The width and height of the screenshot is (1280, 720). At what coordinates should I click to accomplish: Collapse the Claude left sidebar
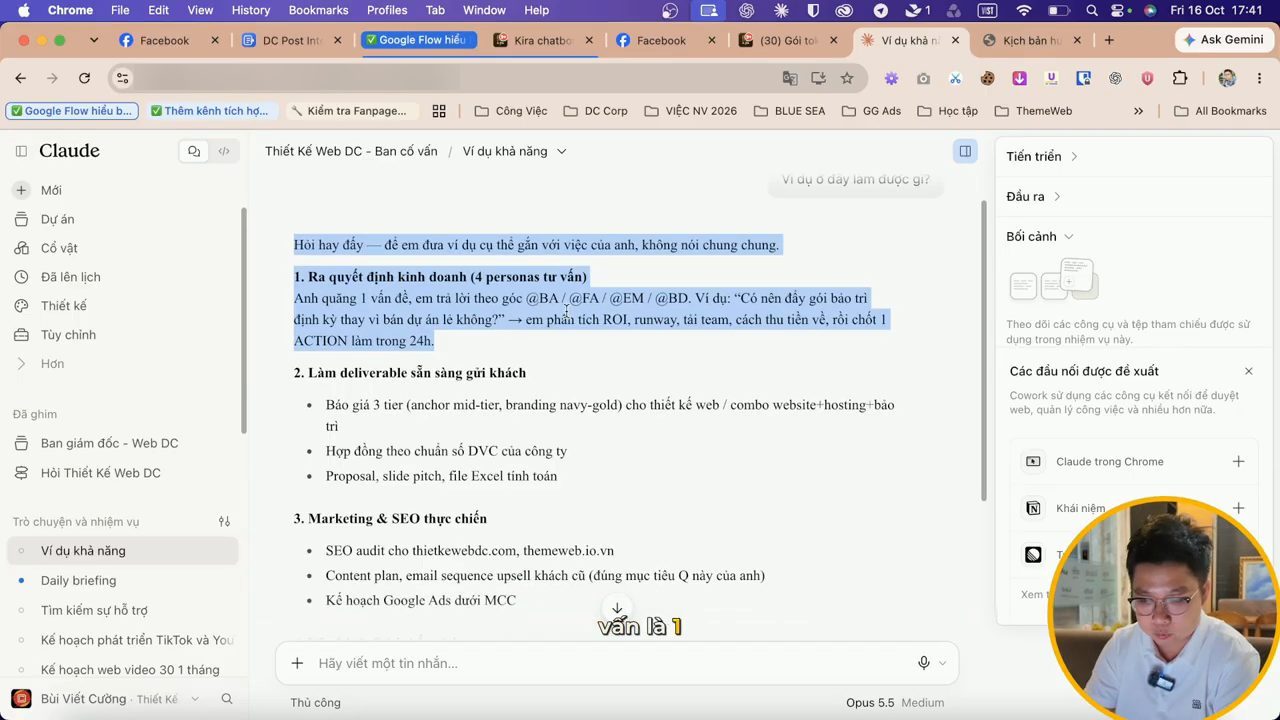[21, 151]
